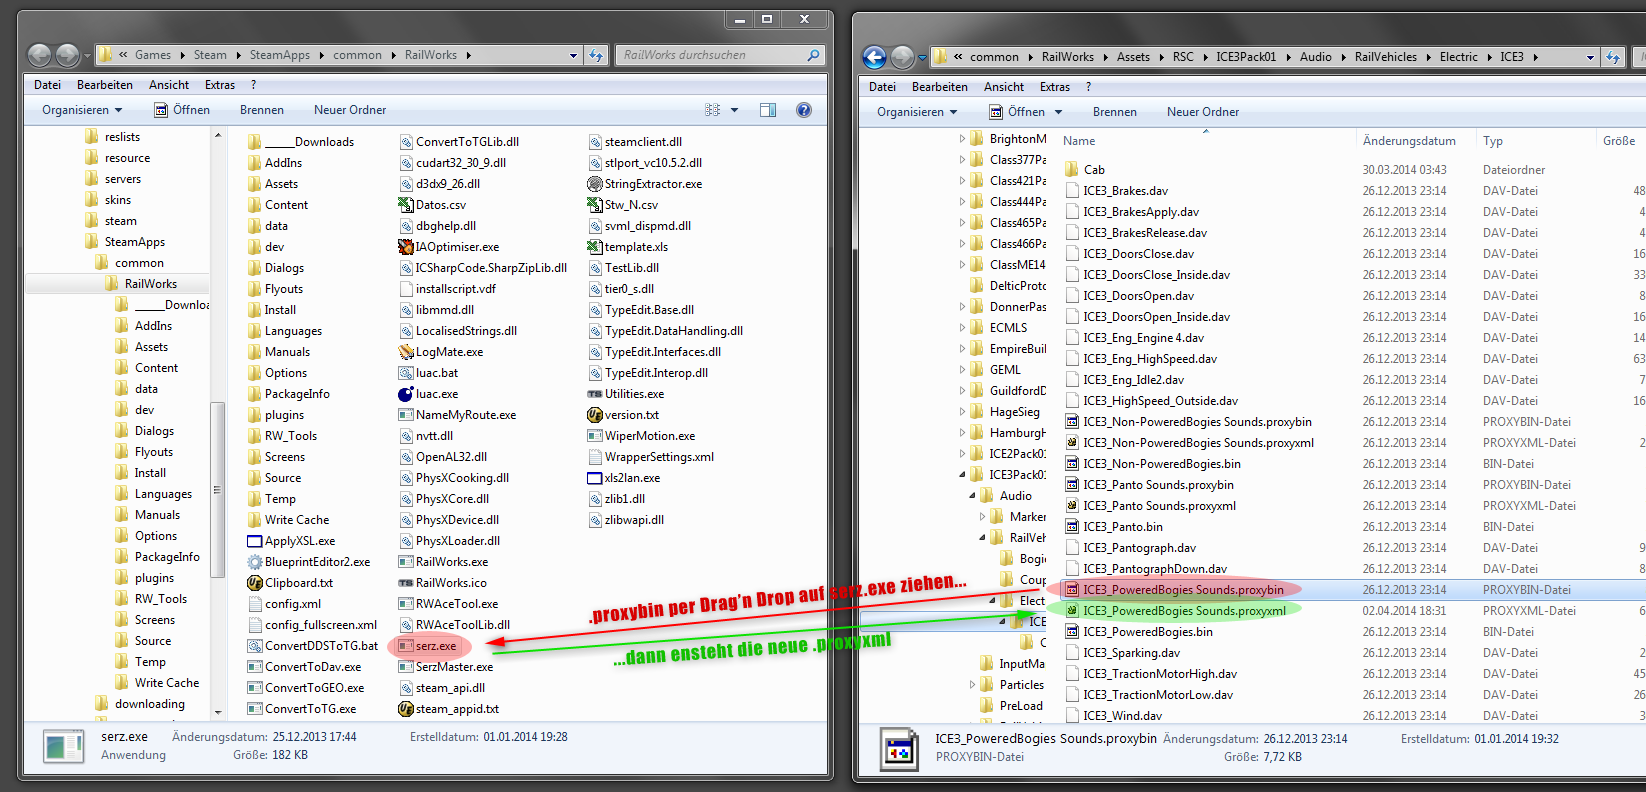The image size is (1646, 792).
Task: Select SteamApps in the left tree pane
Action: [x=134, y=242]
